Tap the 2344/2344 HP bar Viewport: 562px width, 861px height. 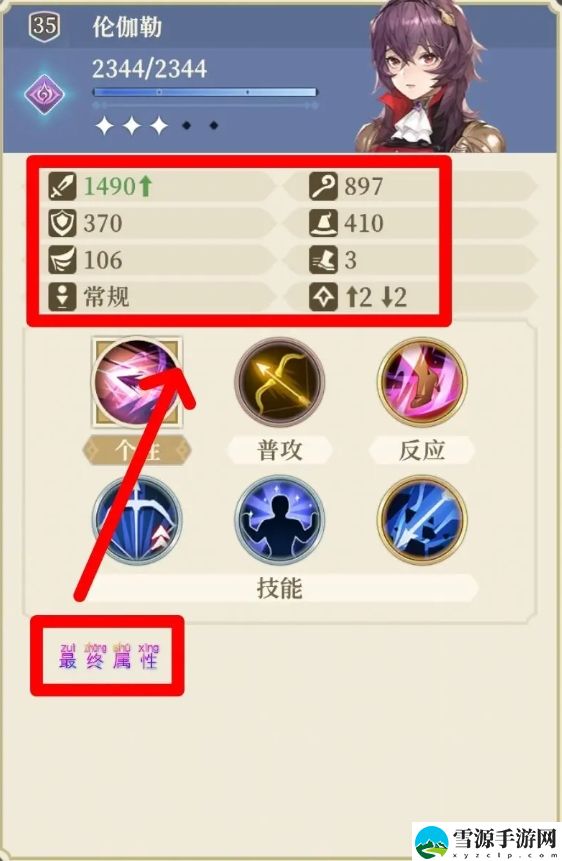[x=205, y=92]
